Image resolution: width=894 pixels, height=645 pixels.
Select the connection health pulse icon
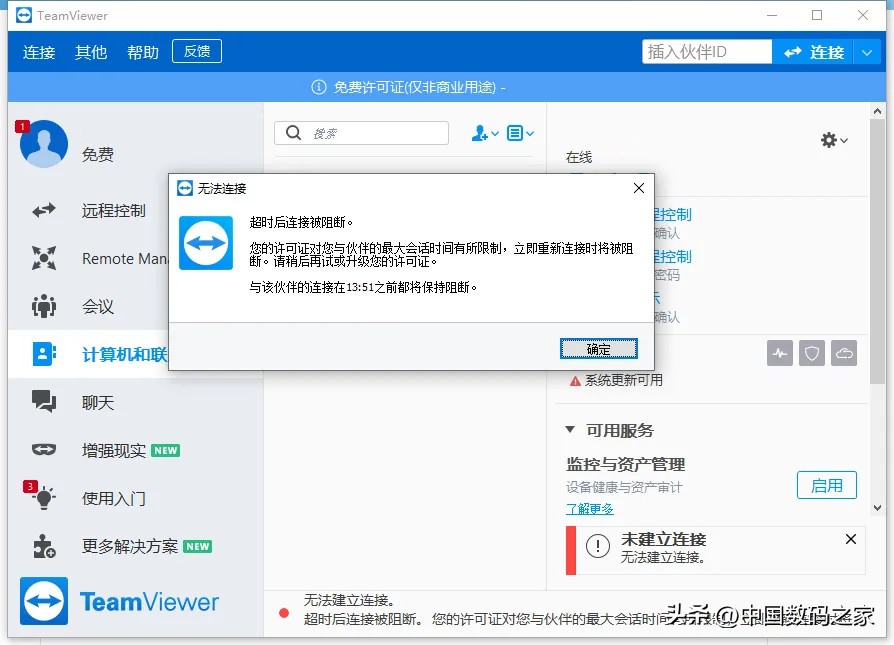pyautogui.click(x=779, y=353)
